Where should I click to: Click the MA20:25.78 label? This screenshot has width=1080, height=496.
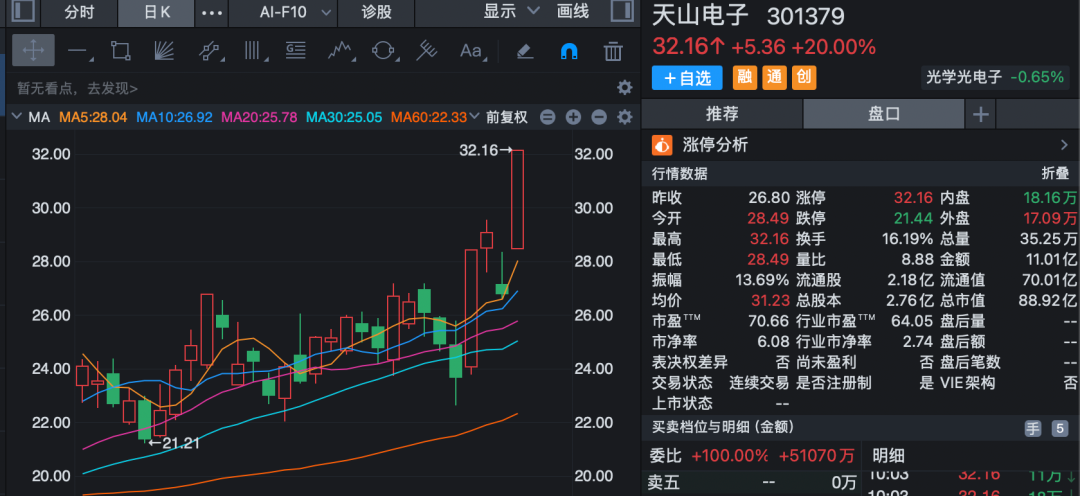[x=259, y=117]
